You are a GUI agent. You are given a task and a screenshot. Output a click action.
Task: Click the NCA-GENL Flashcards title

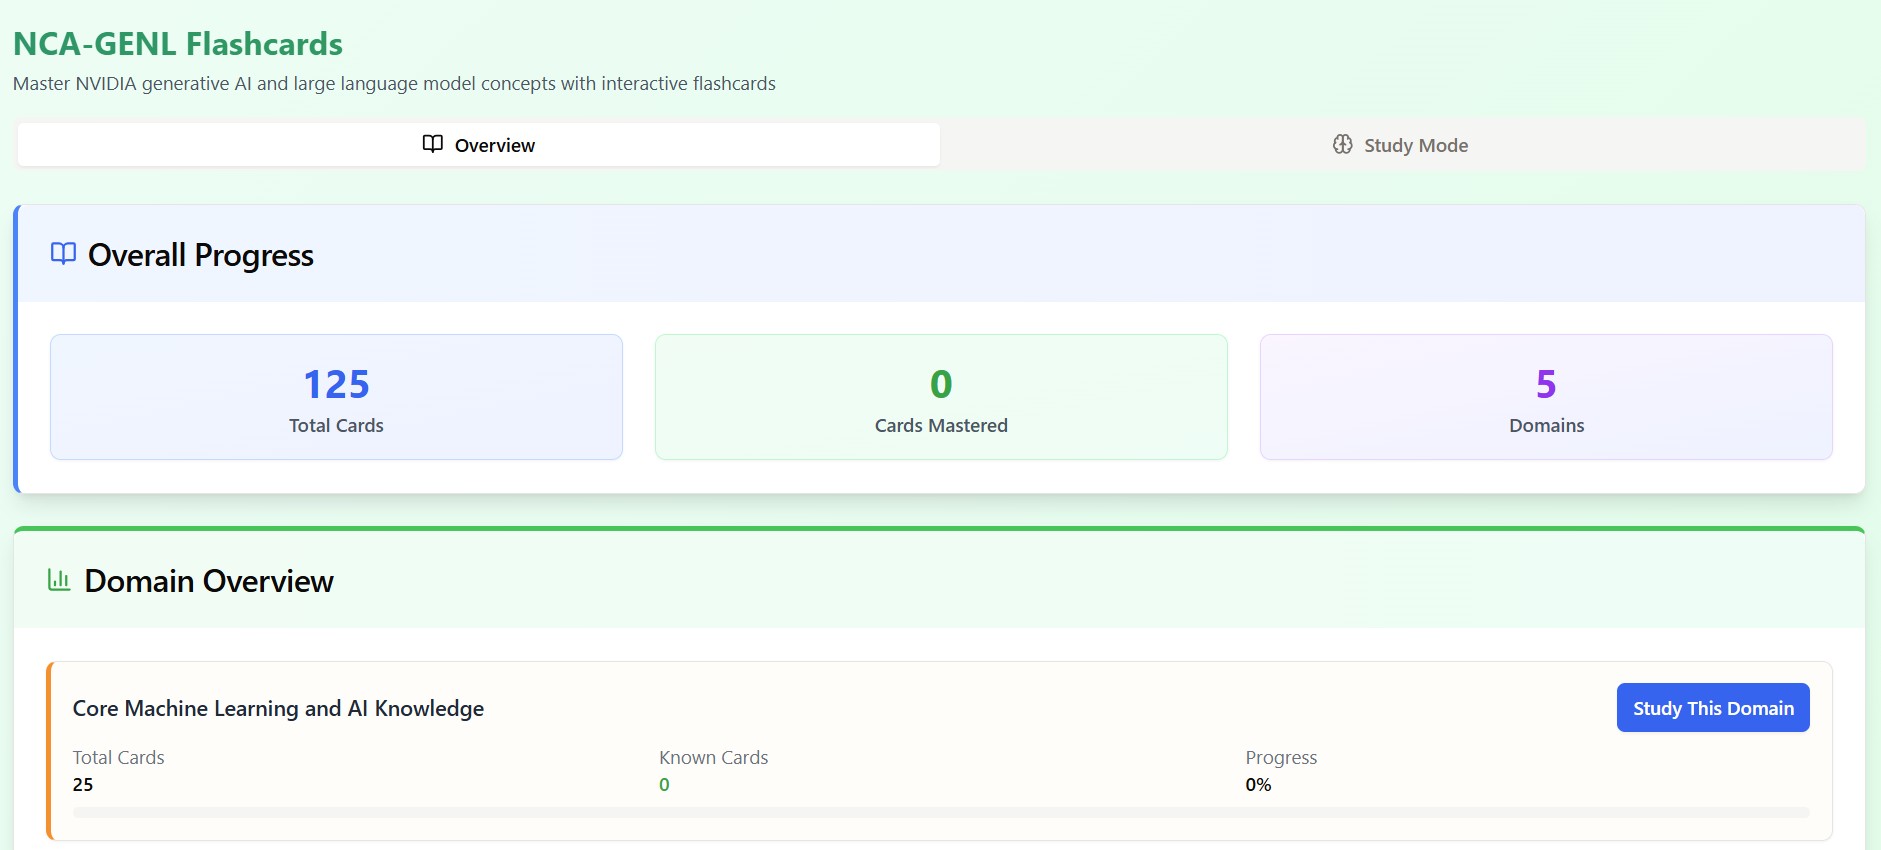point(178,44)
